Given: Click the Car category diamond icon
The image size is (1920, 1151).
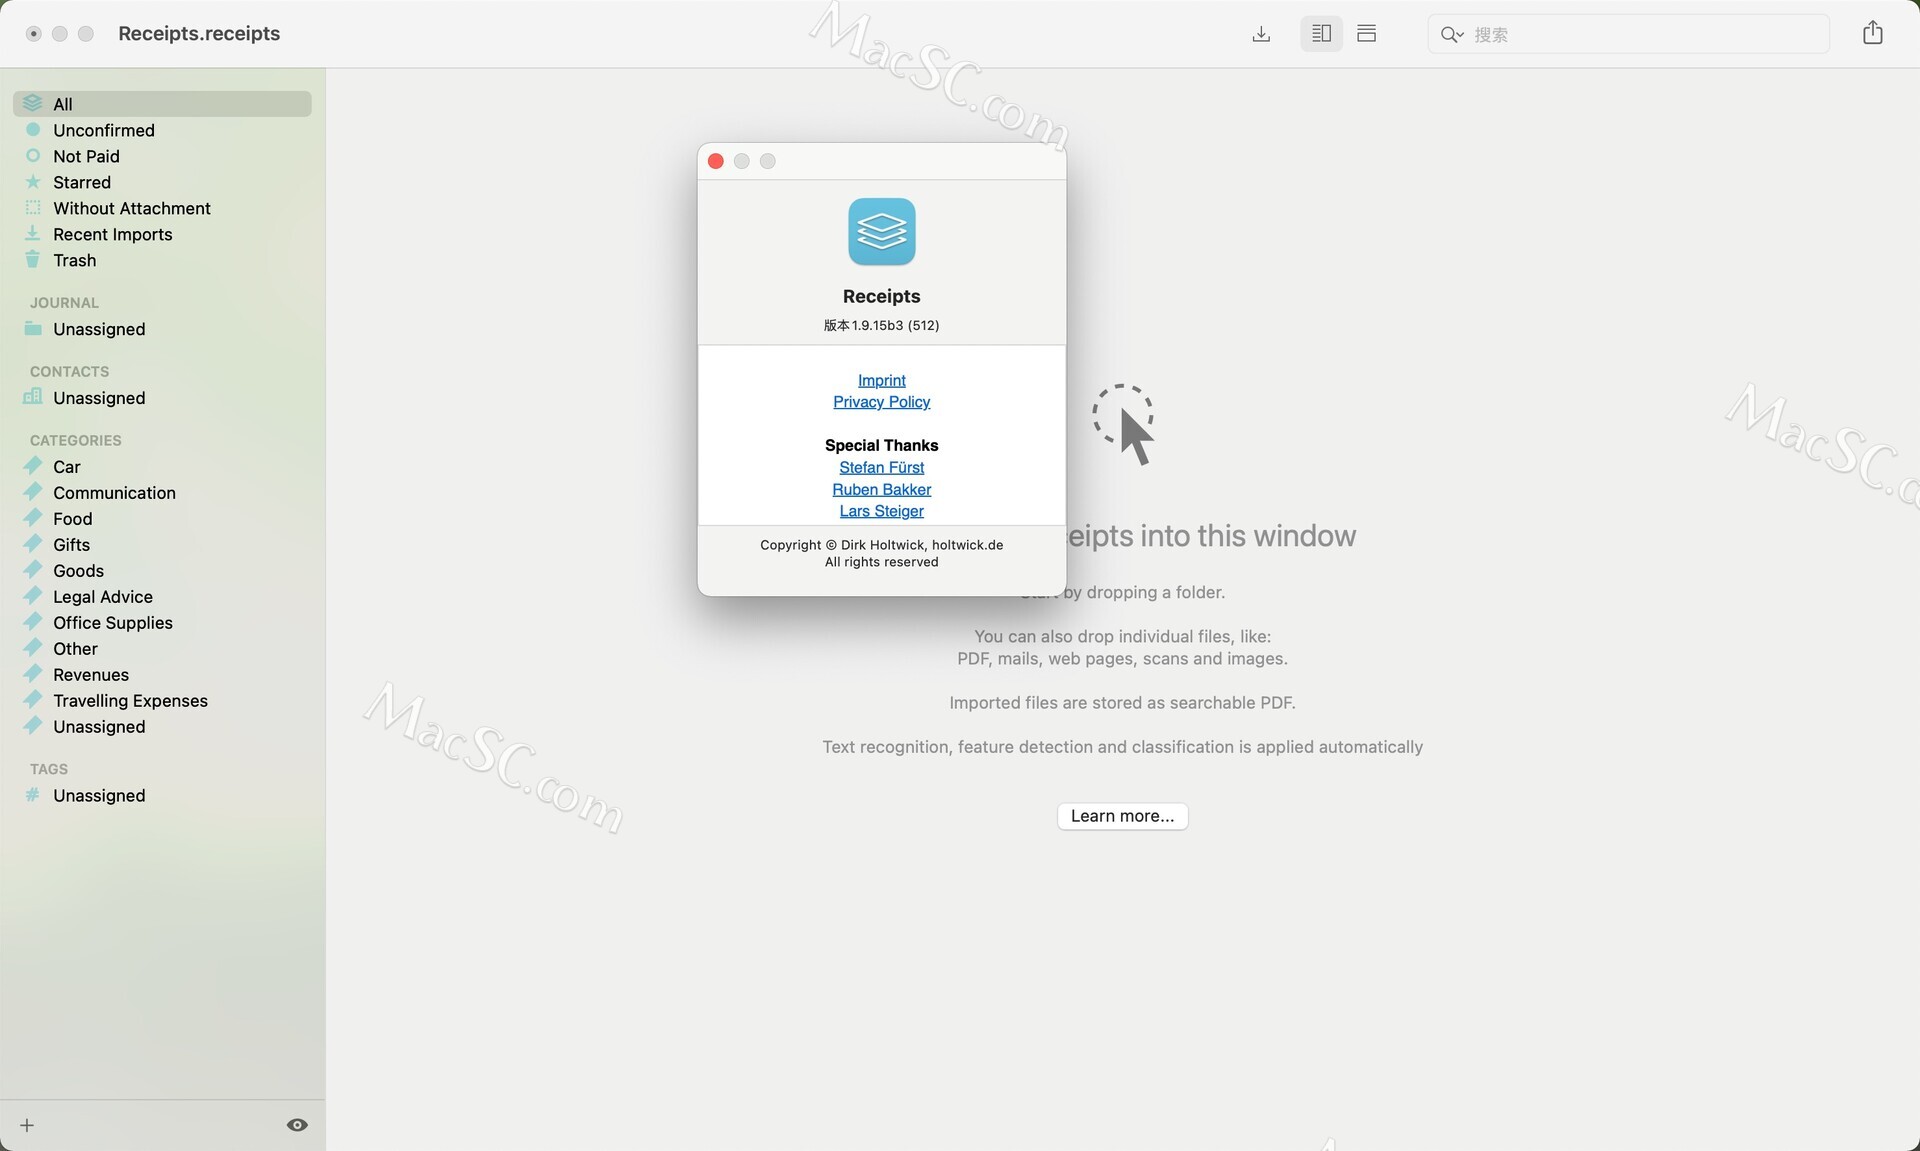Looking at the screenshot, I should pyautogui.click(x=31, y=466).
